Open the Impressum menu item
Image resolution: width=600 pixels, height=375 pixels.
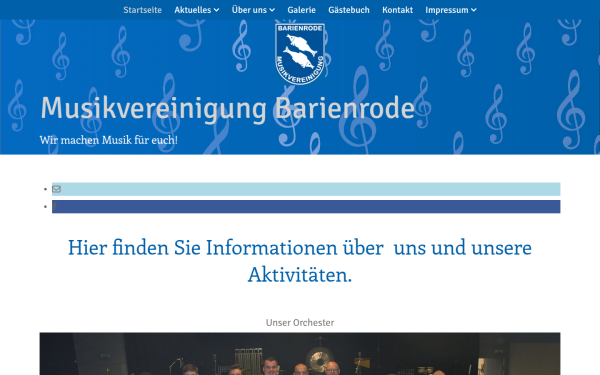[447, 10]
